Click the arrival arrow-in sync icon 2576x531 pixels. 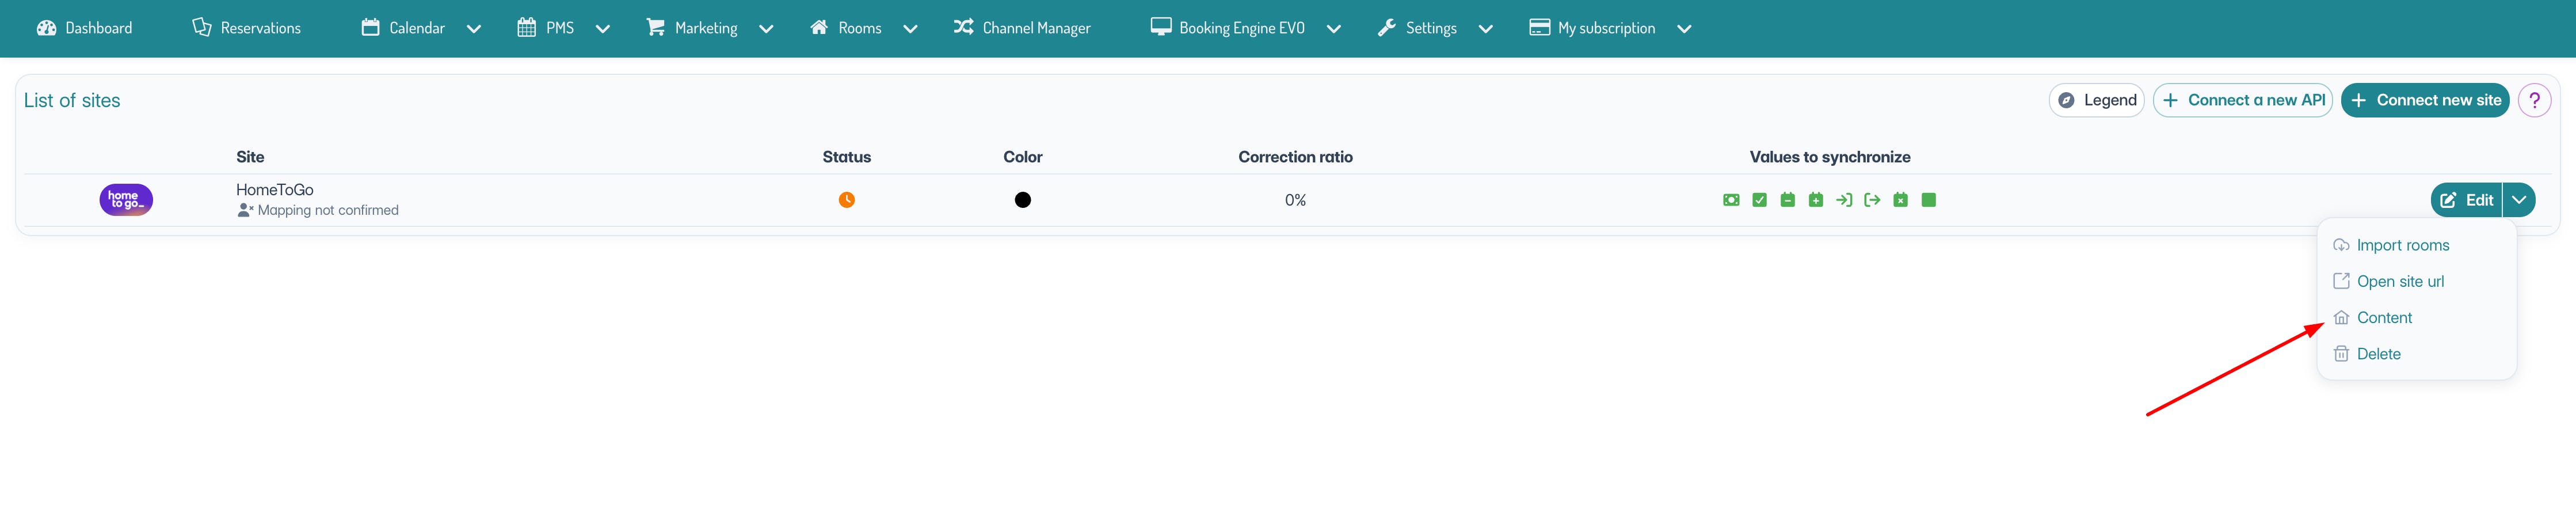[1844, 200]
